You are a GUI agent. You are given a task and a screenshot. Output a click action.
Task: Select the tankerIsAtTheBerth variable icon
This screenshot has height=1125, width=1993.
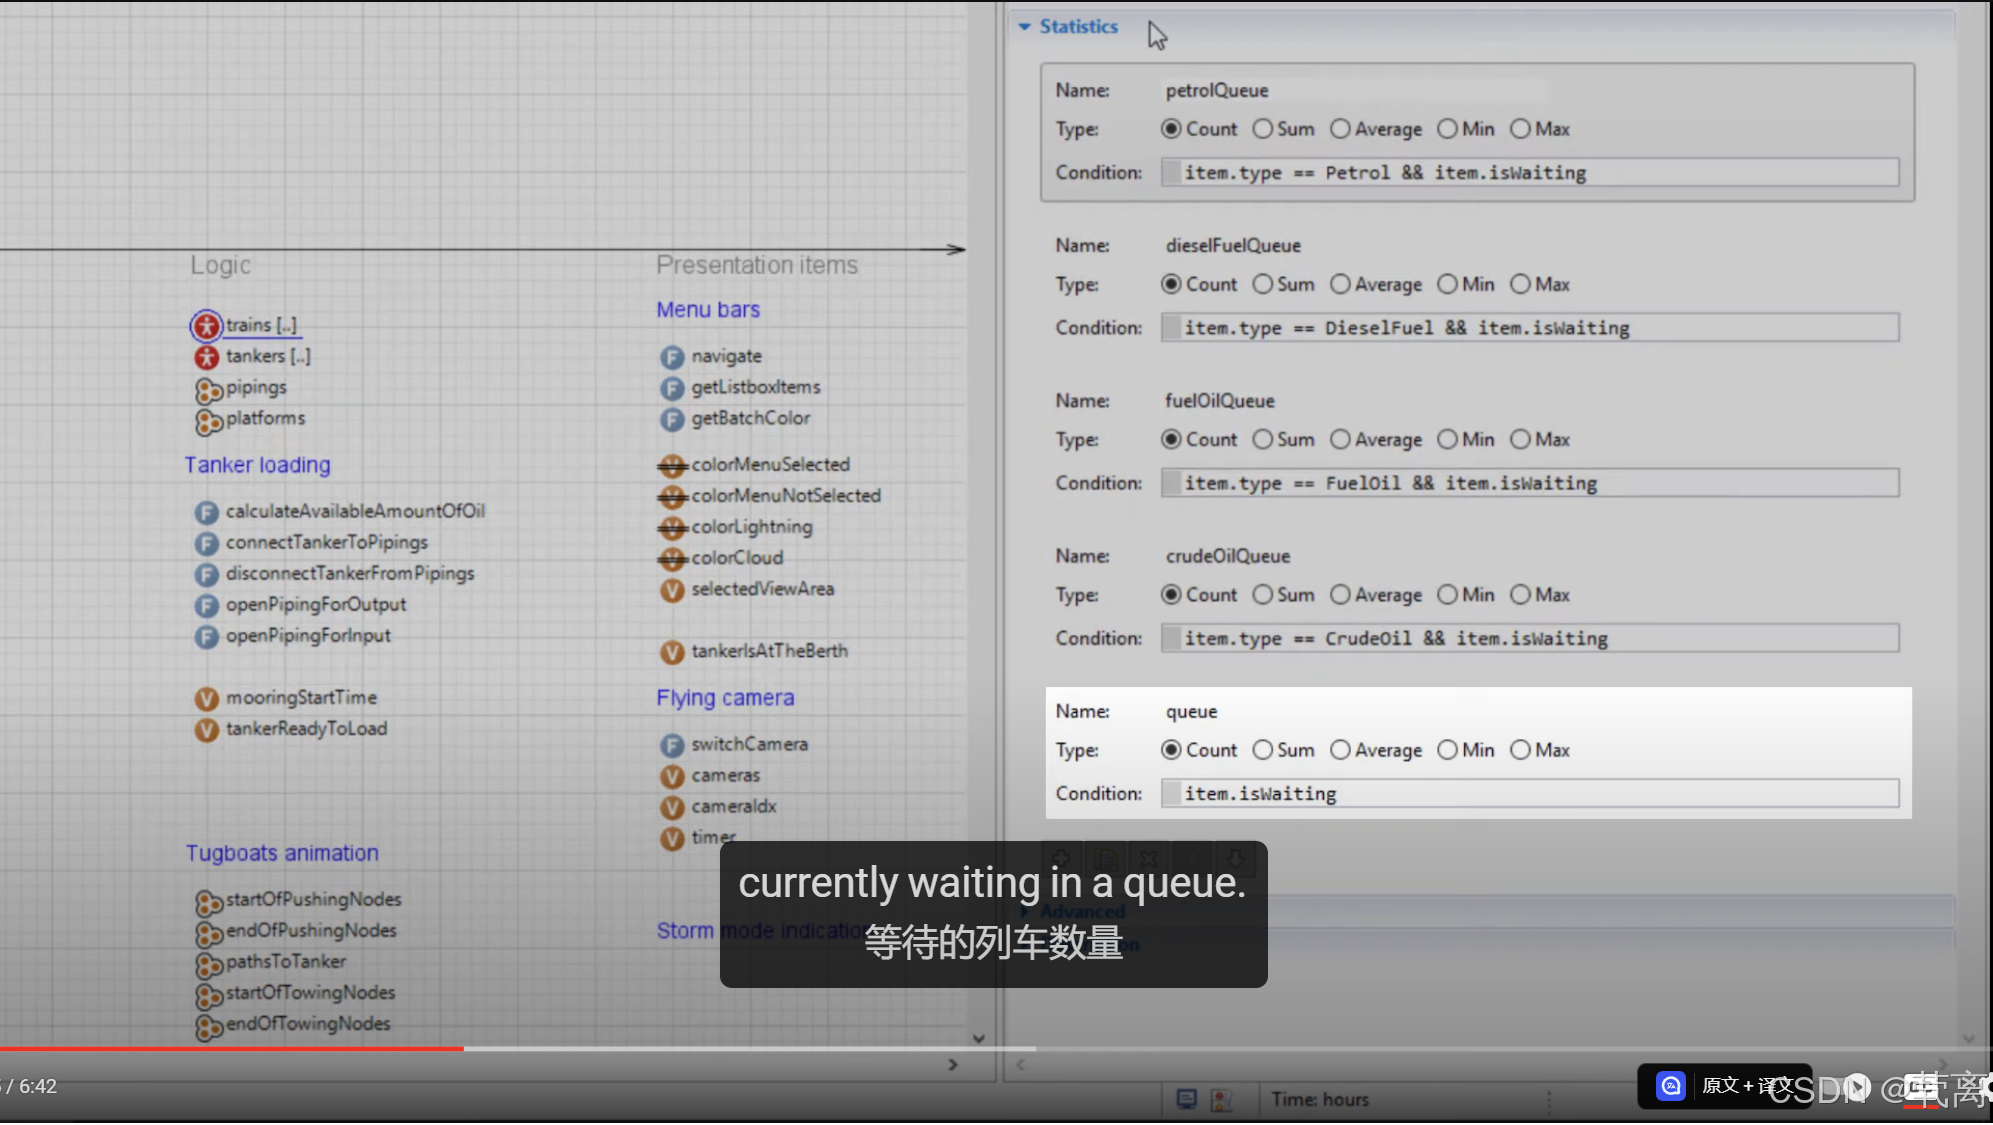click(672, 652)
